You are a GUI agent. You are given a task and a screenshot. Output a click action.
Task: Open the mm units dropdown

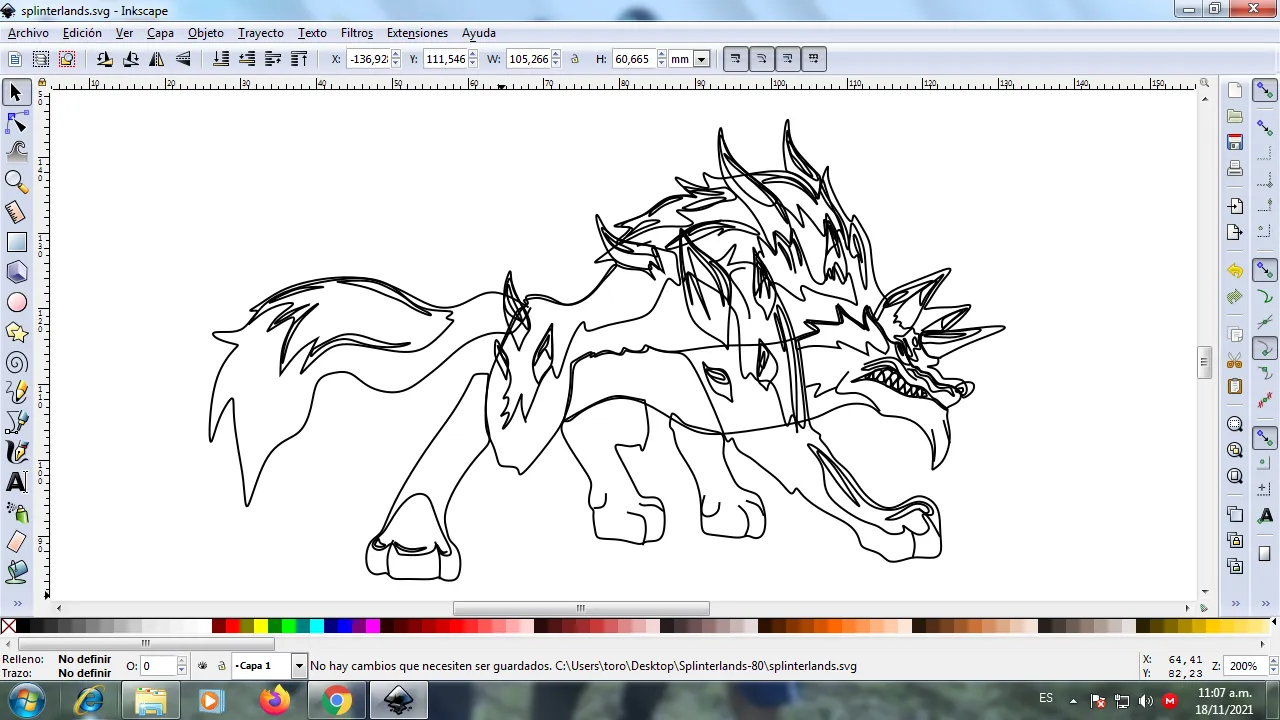[701, 59]
